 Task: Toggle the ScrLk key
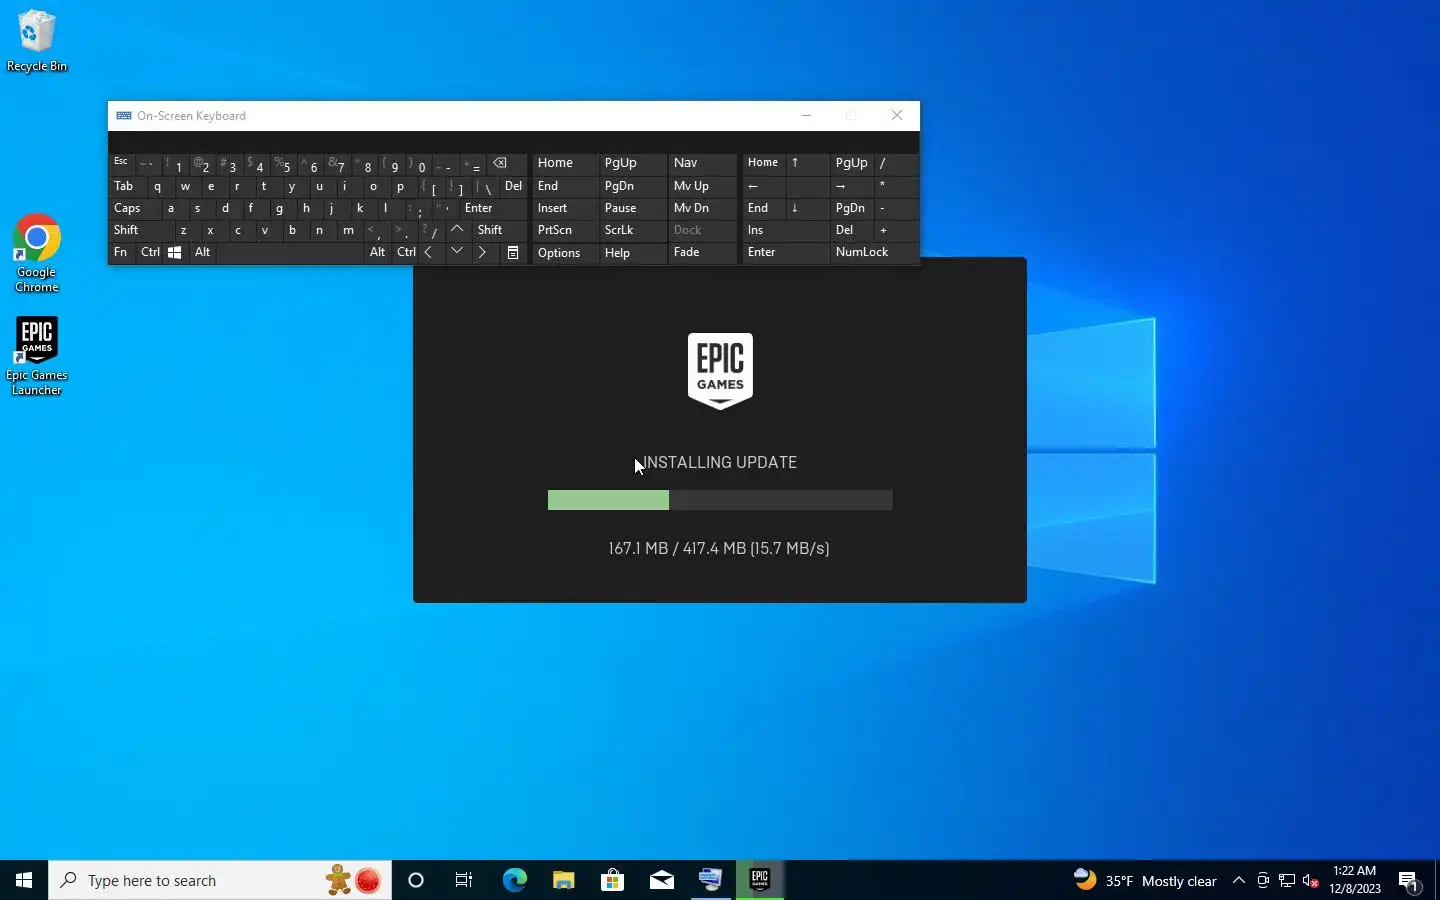632,230
